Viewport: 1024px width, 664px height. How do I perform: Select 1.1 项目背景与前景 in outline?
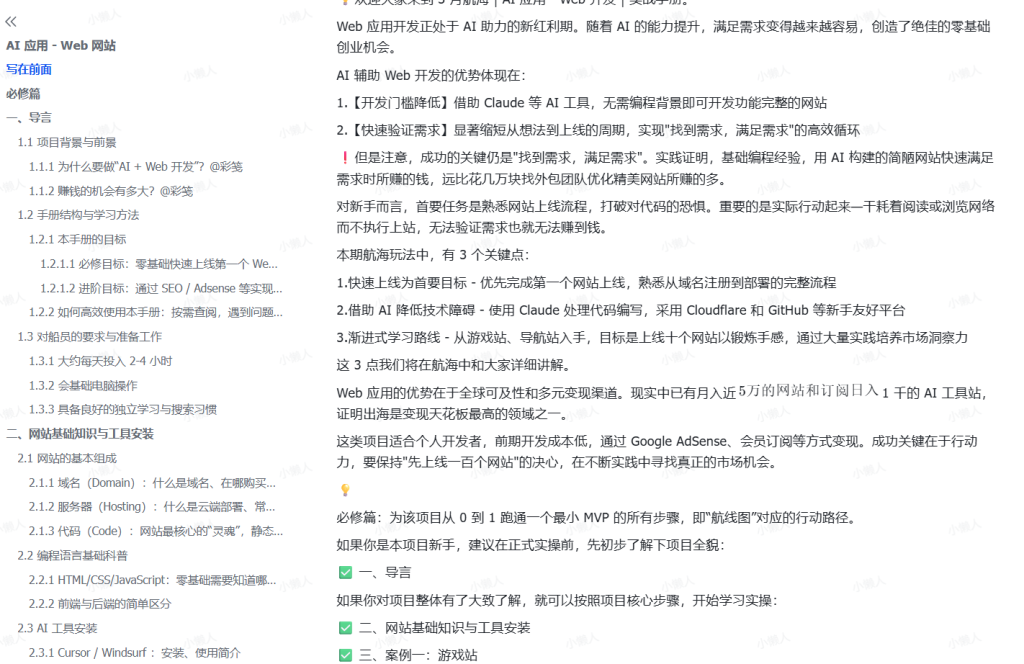(67, 142)
